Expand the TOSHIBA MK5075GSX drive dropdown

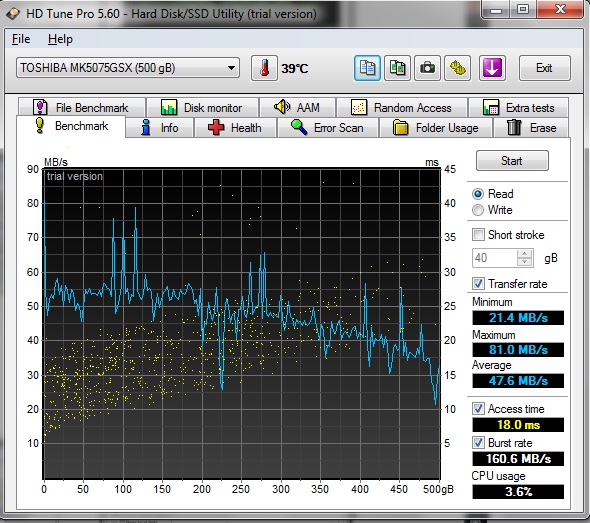pos(128,68)
